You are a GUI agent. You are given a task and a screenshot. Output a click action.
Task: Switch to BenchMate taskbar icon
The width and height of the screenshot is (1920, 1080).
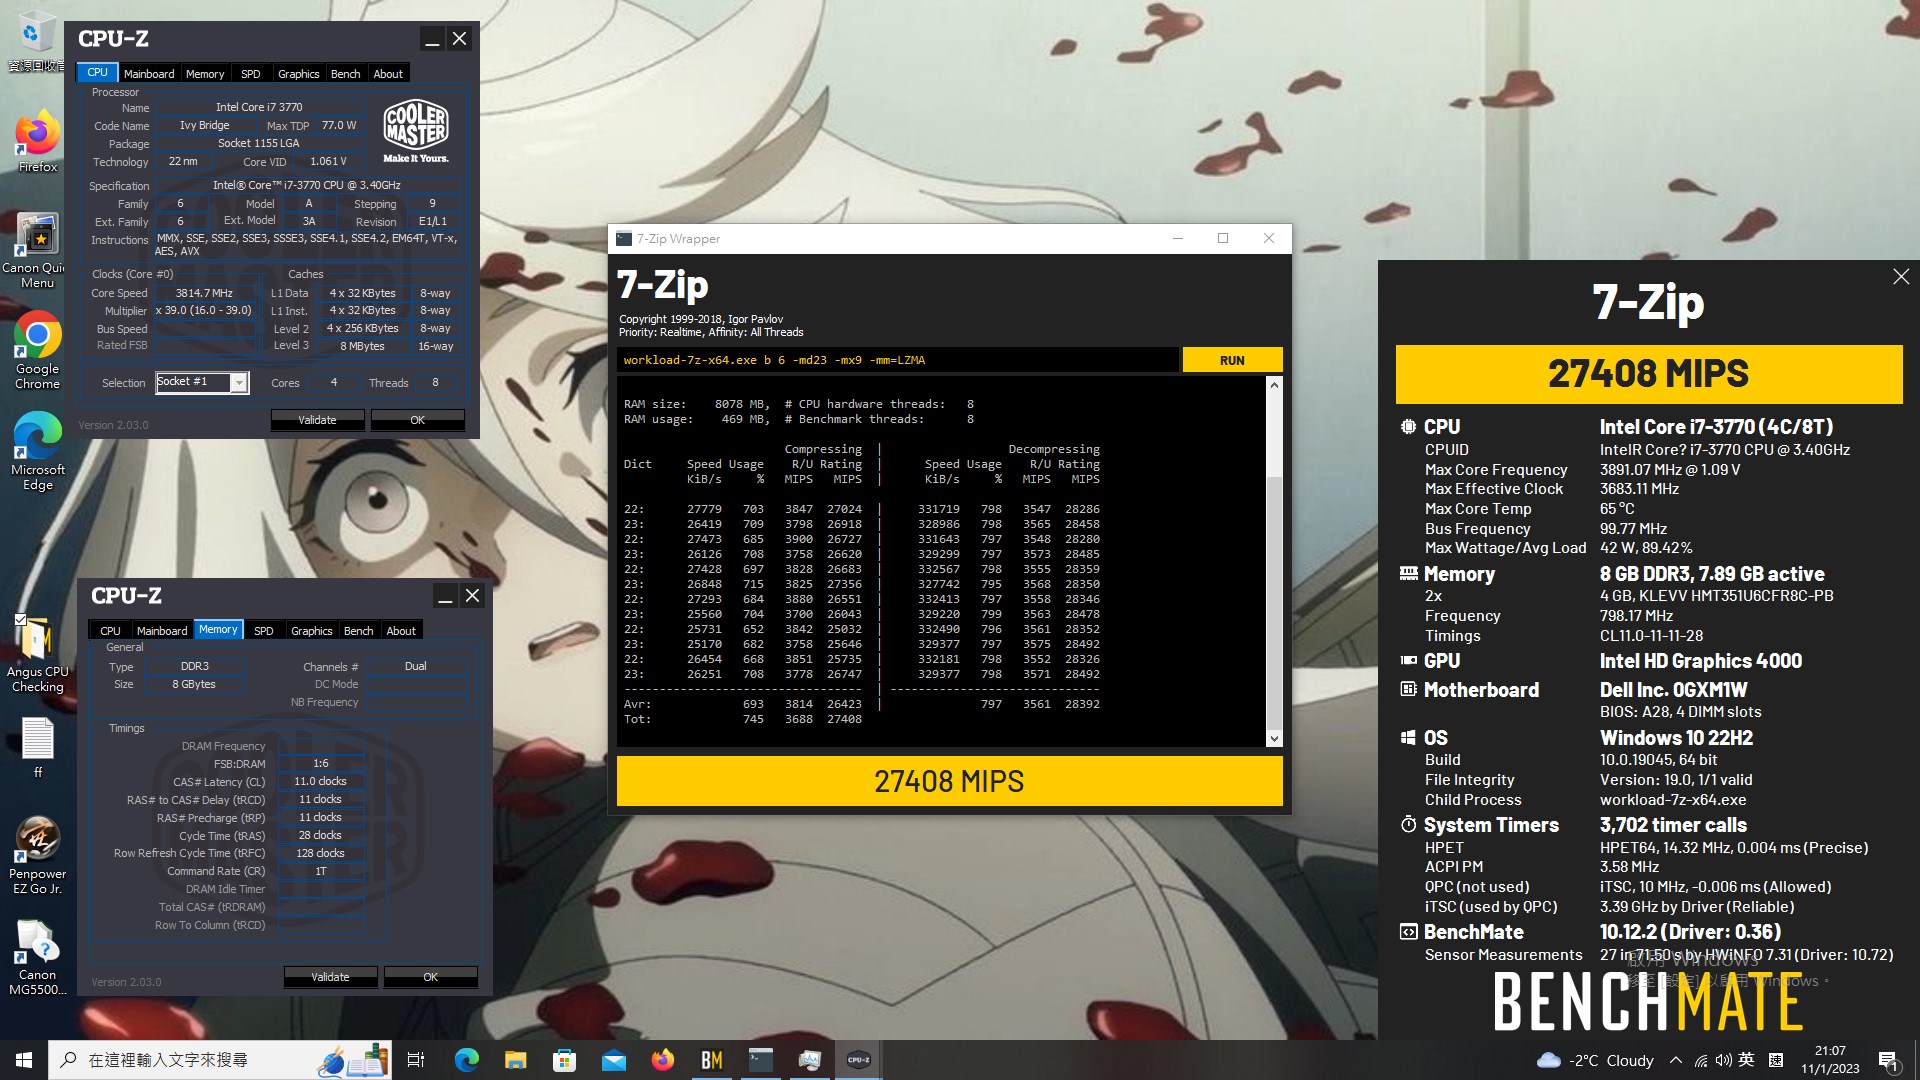pyautogui.click(x=711, y=1060)
